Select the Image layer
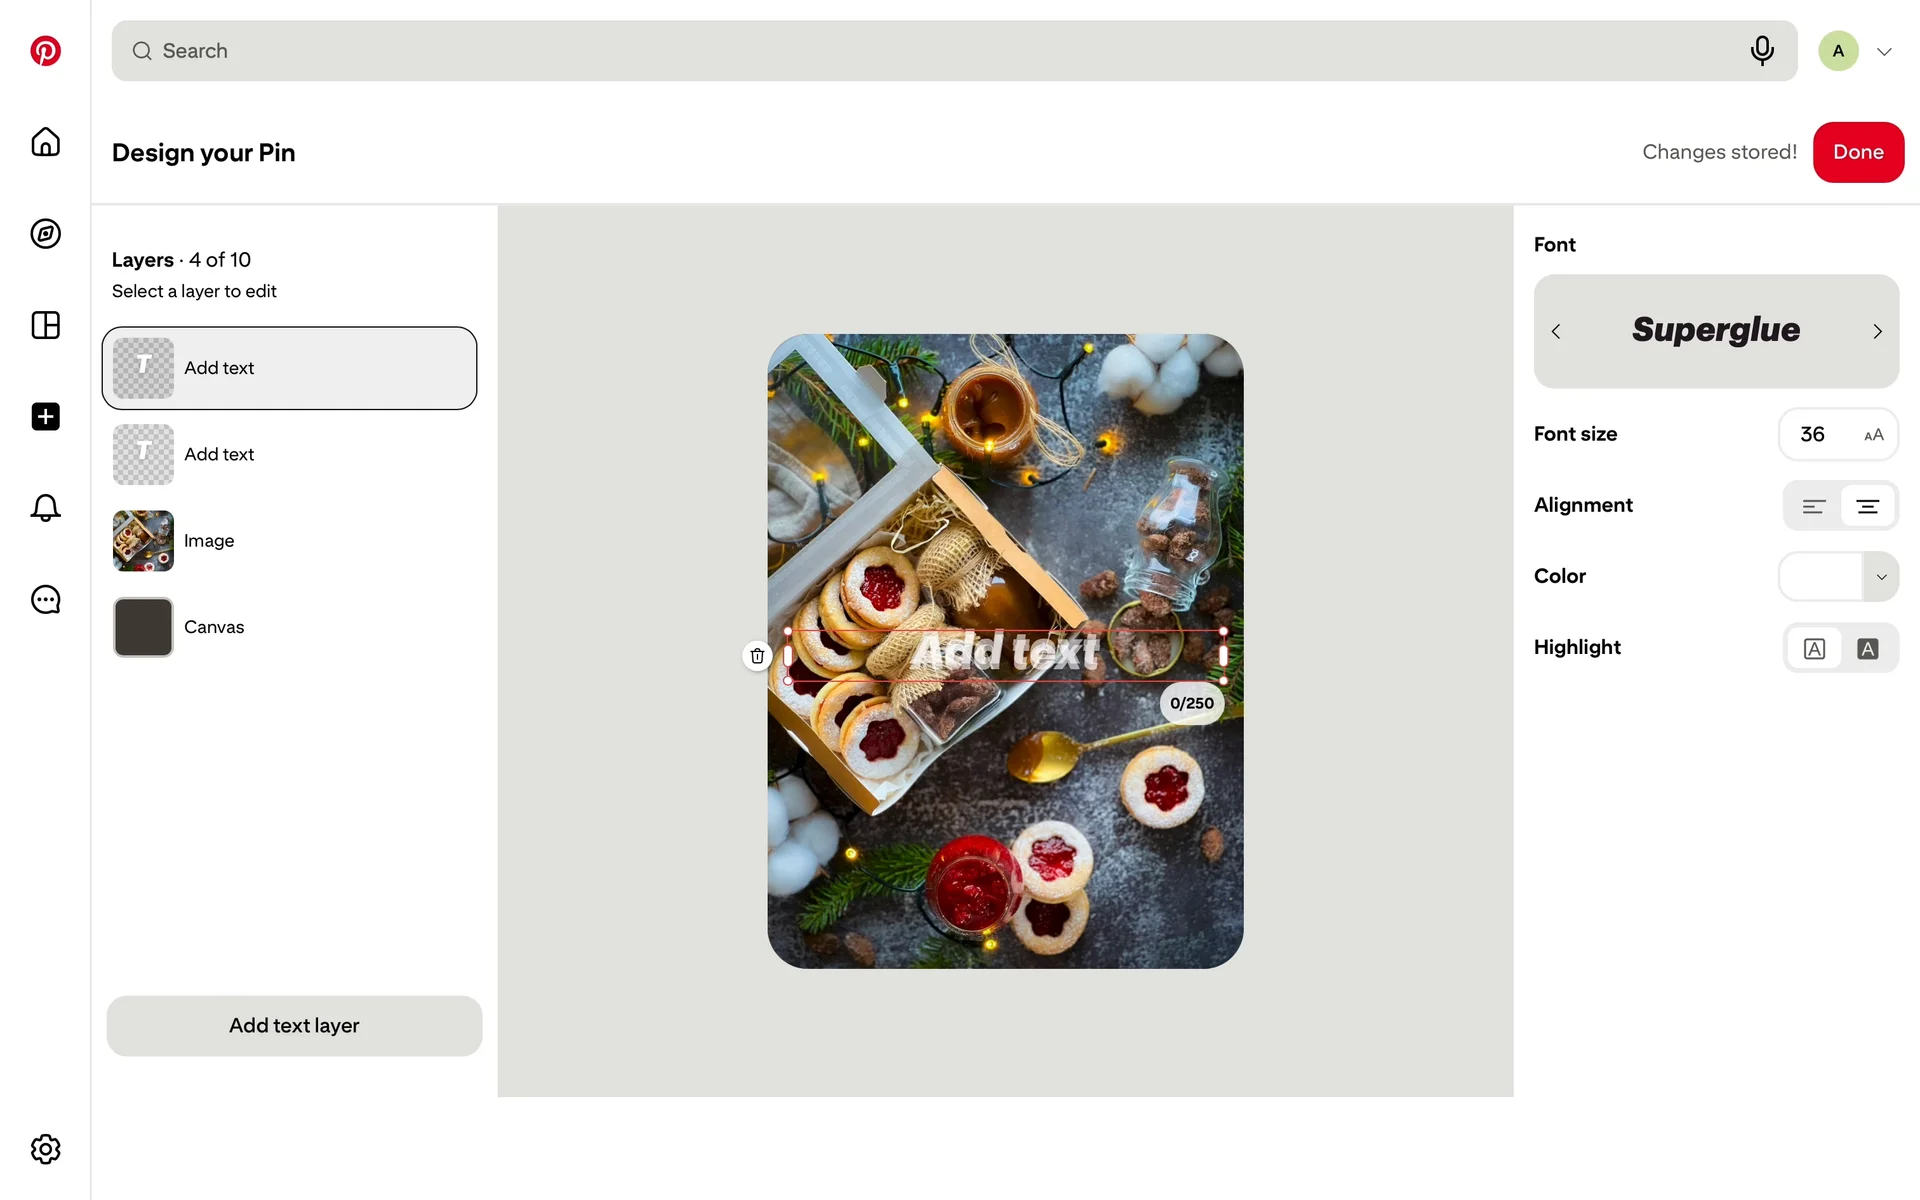The width and height of the screenshot is (1920, 1200). (289, 541)
